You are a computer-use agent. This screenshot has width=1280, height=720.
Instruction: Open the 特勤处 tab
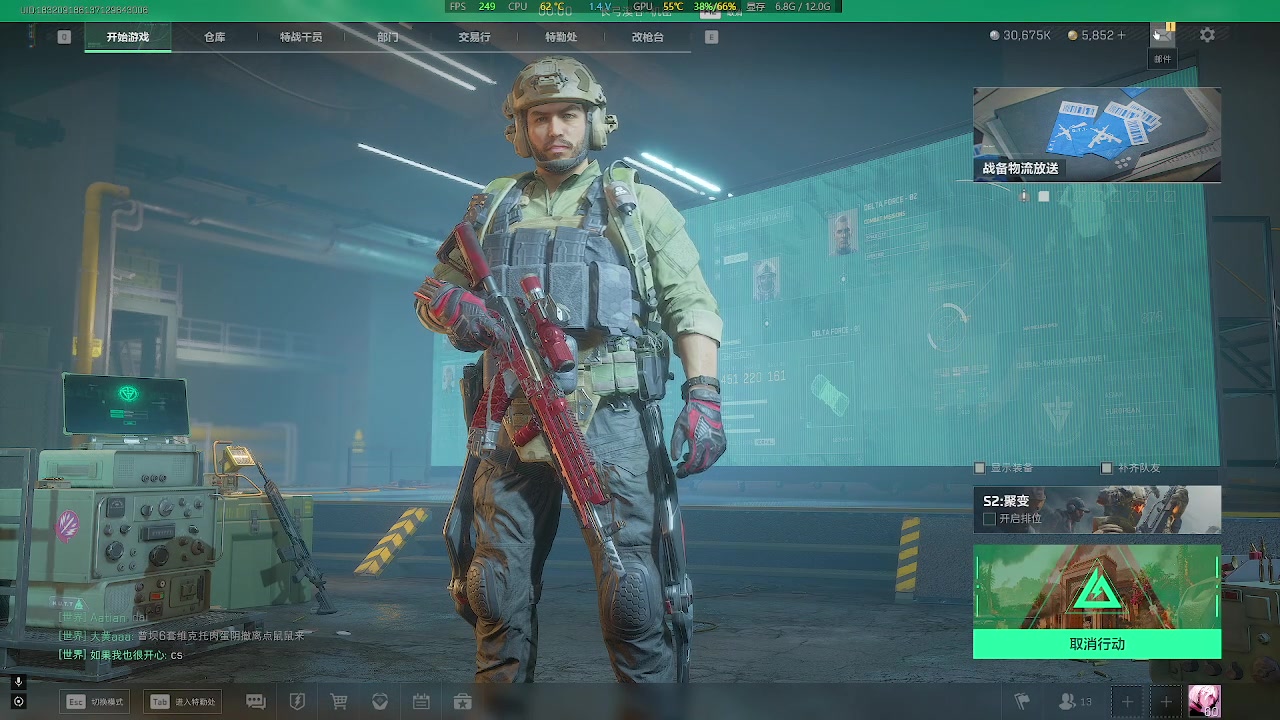coord(561,37)
